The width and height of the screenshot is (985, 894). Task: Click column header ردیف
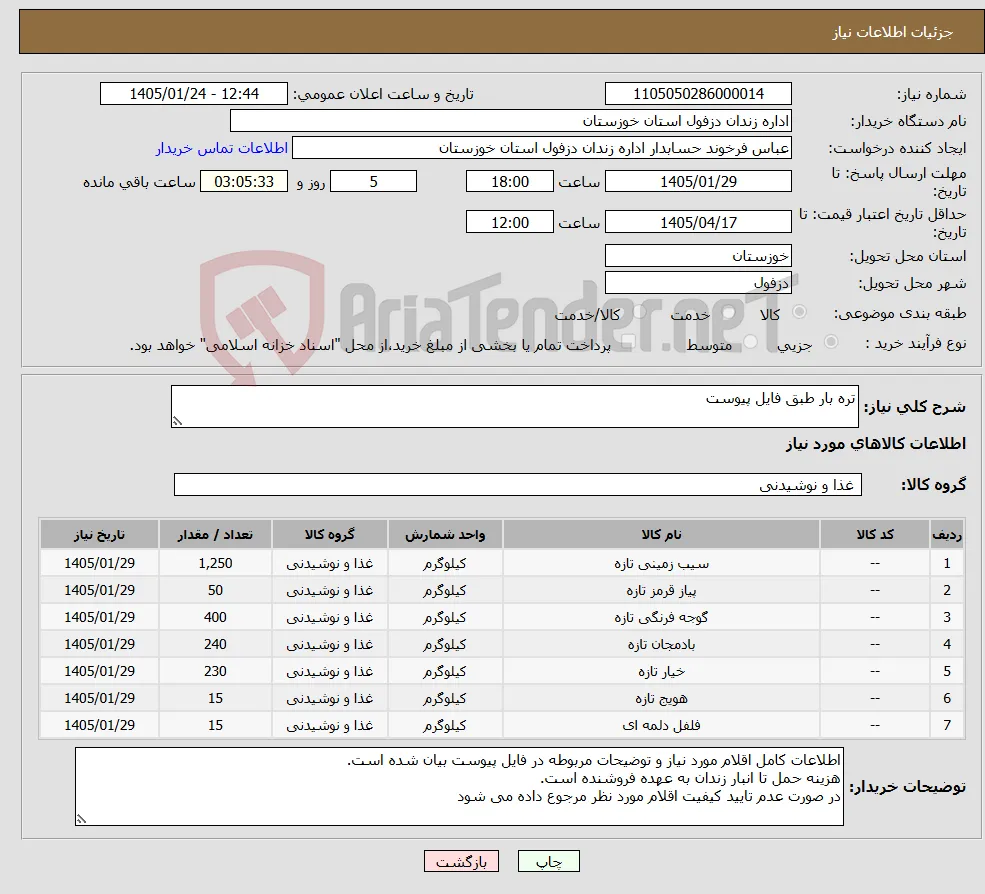(947, 535)
